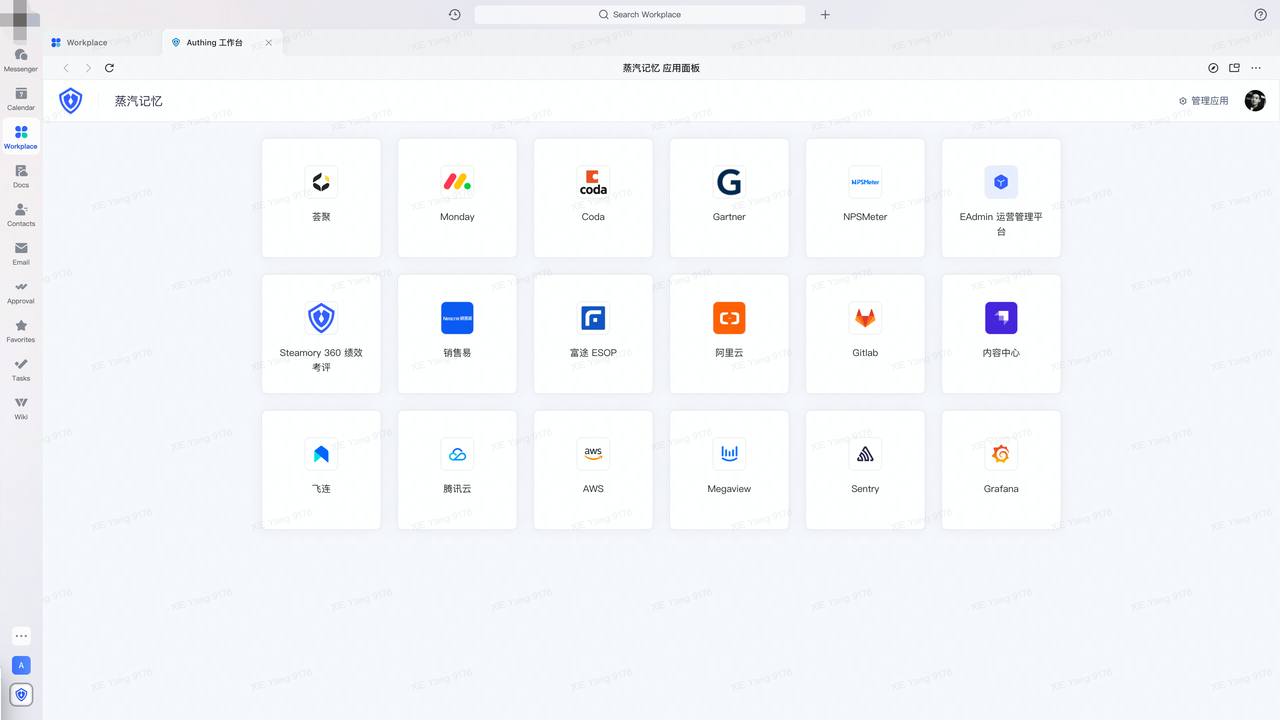Launch the 阿里云 app
Image resolution: width=1280 pixels, height=720 pixels.
click(x=729, y=334)
